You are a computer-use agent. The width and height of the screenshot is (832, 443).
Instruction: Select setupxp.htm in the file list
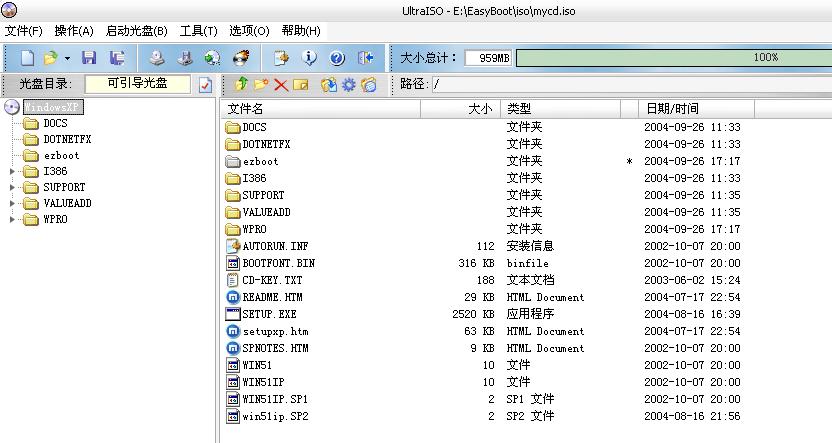click(x=267, y=331)
